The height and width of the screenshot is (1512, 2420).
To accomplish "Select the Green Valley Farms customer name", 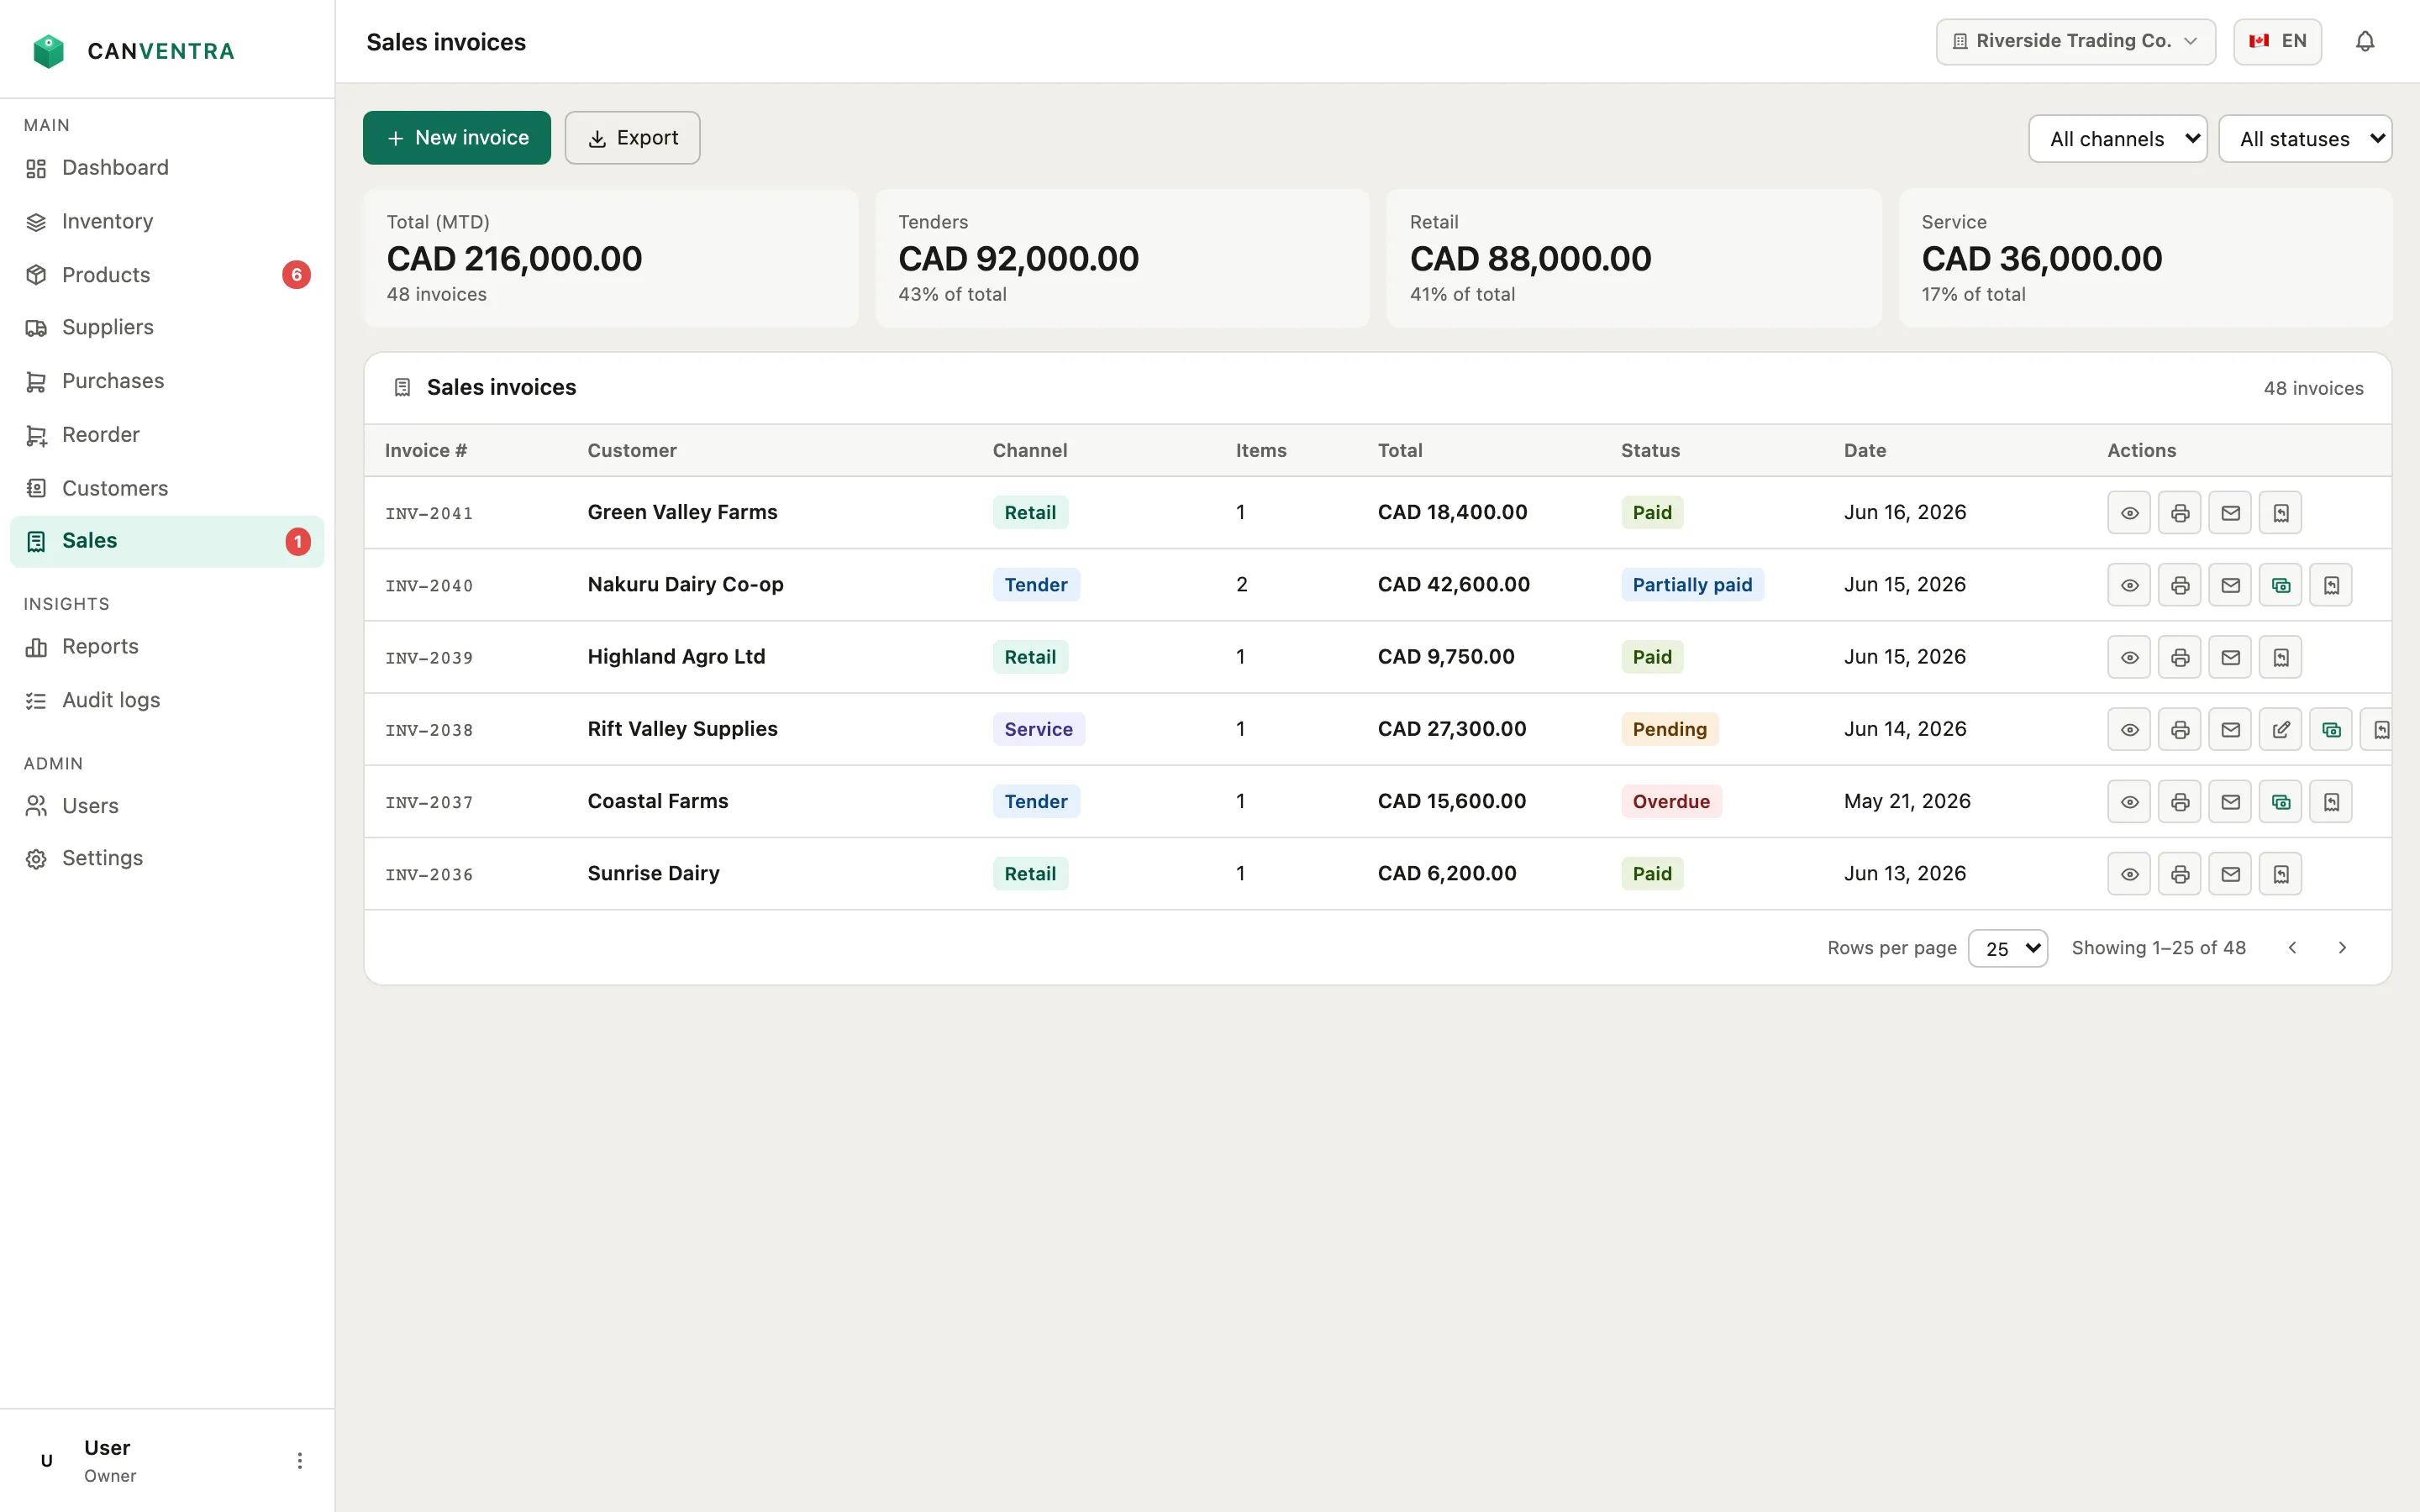I will click(682, 512).
